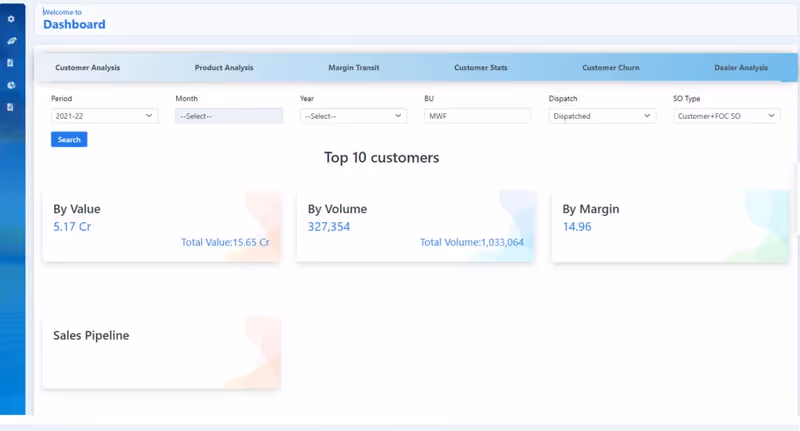Click the Search button
The image size is (800, 431).
[x=69, y=139]
